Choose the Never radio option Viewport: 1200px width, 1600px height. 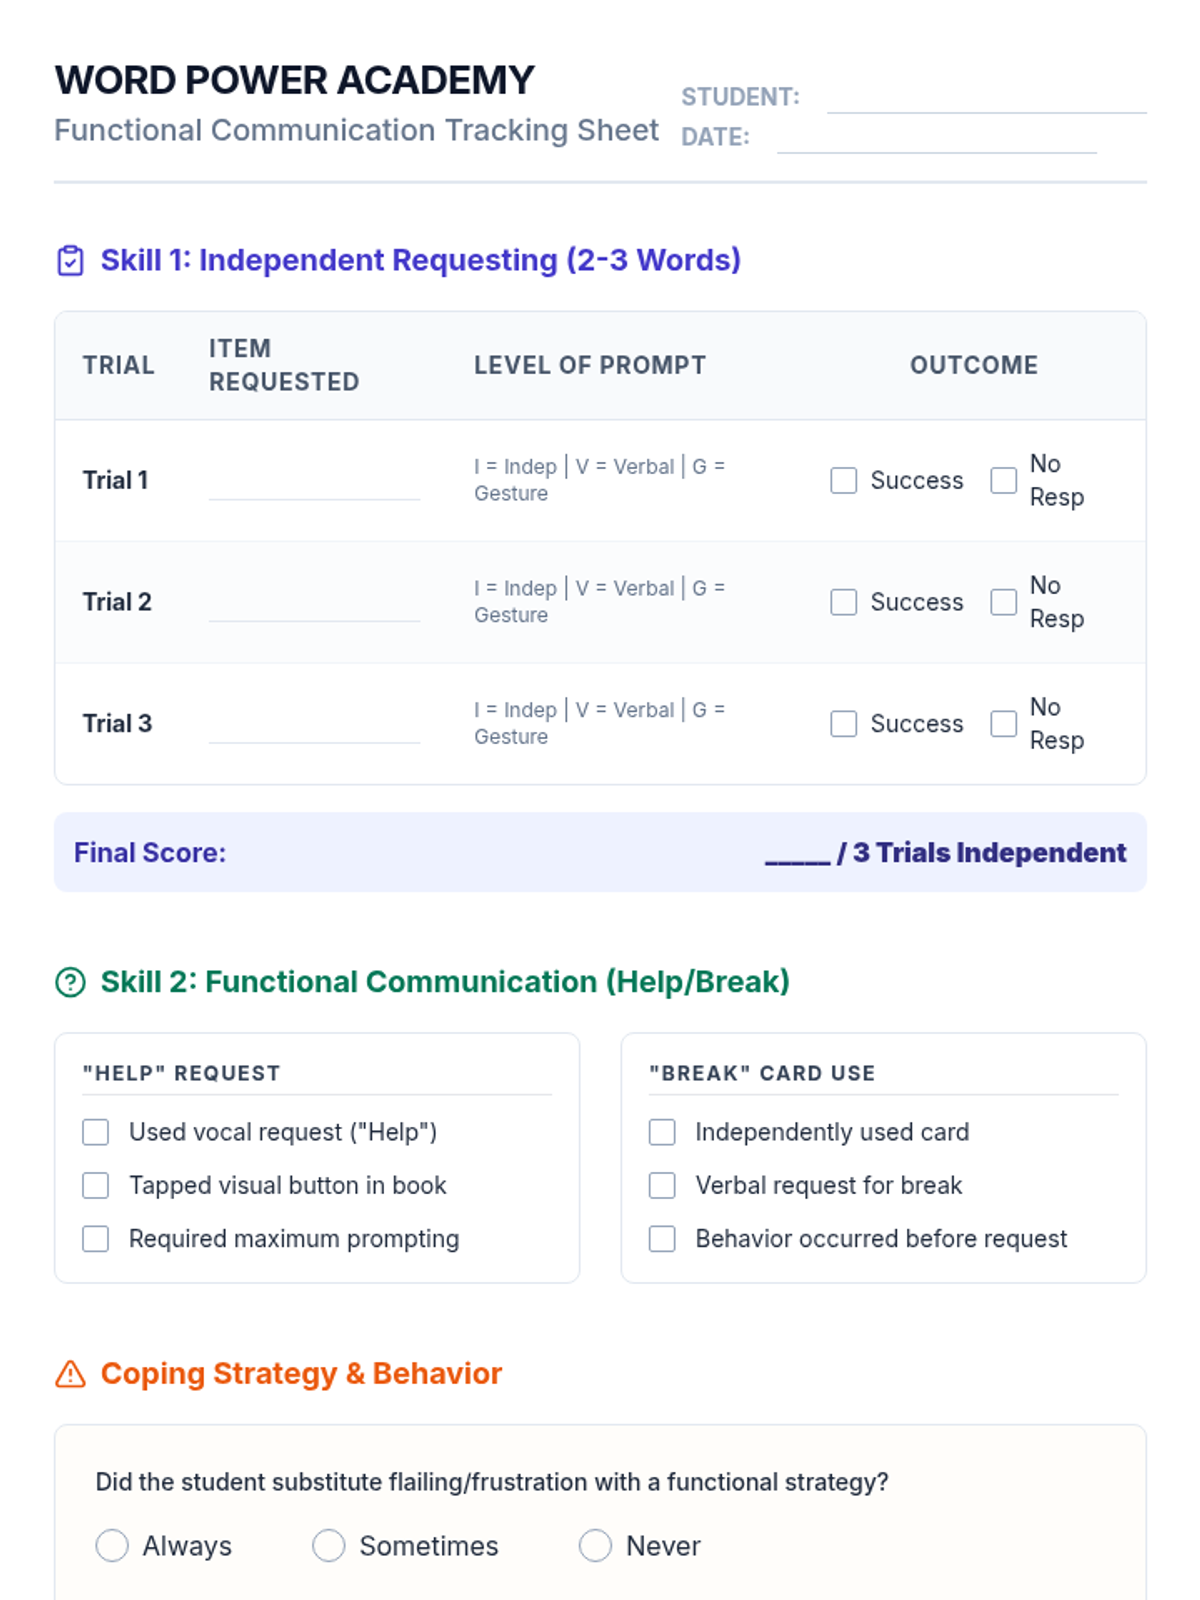(595, 1546)
